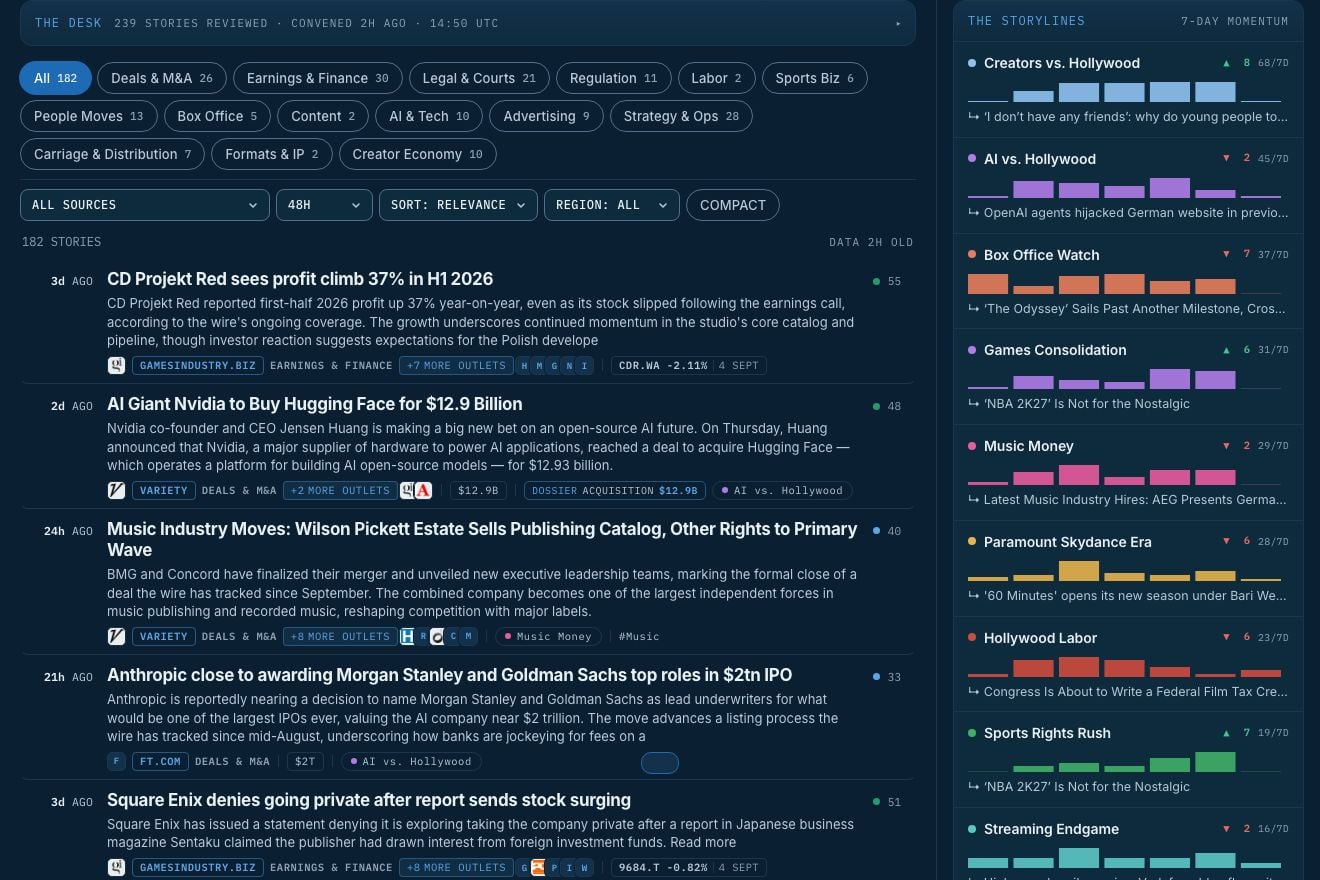1320x880 pixels.
Task: Click the green relevance dot with score 55
Action: point(877,282)
